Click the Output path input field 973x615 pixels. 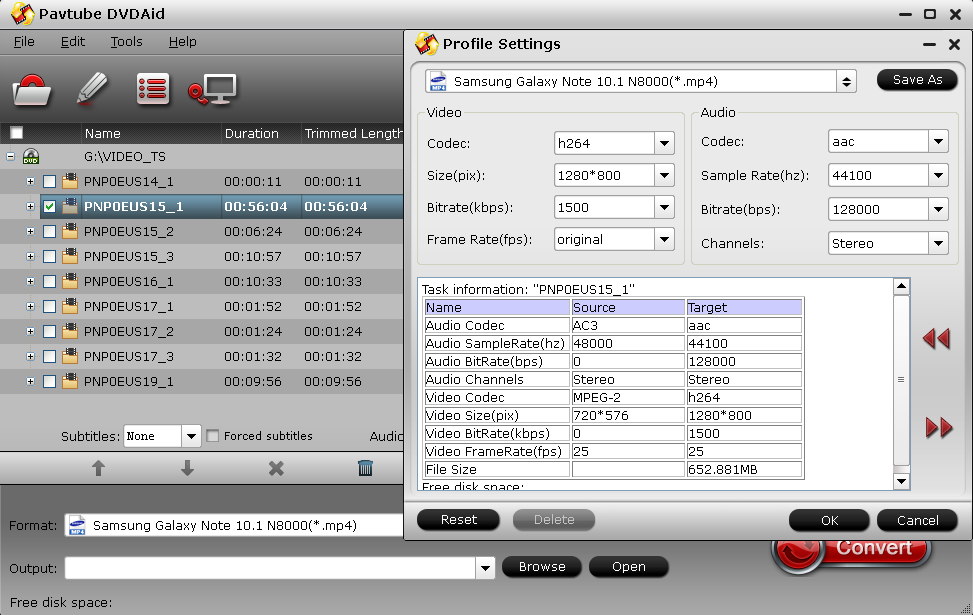(271, 568)
